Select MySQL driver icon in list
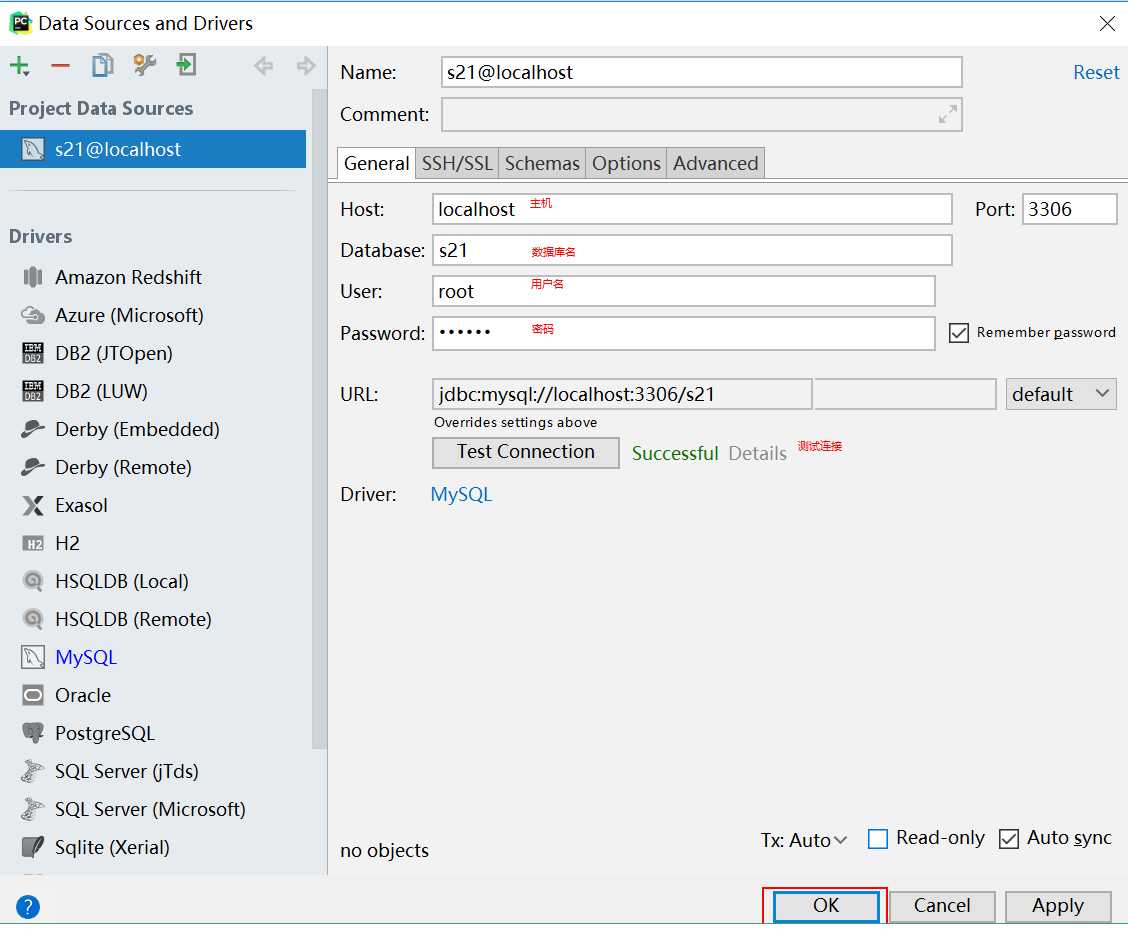The width and height of the screenshot is (1128, 932). (x=33, y=657)
